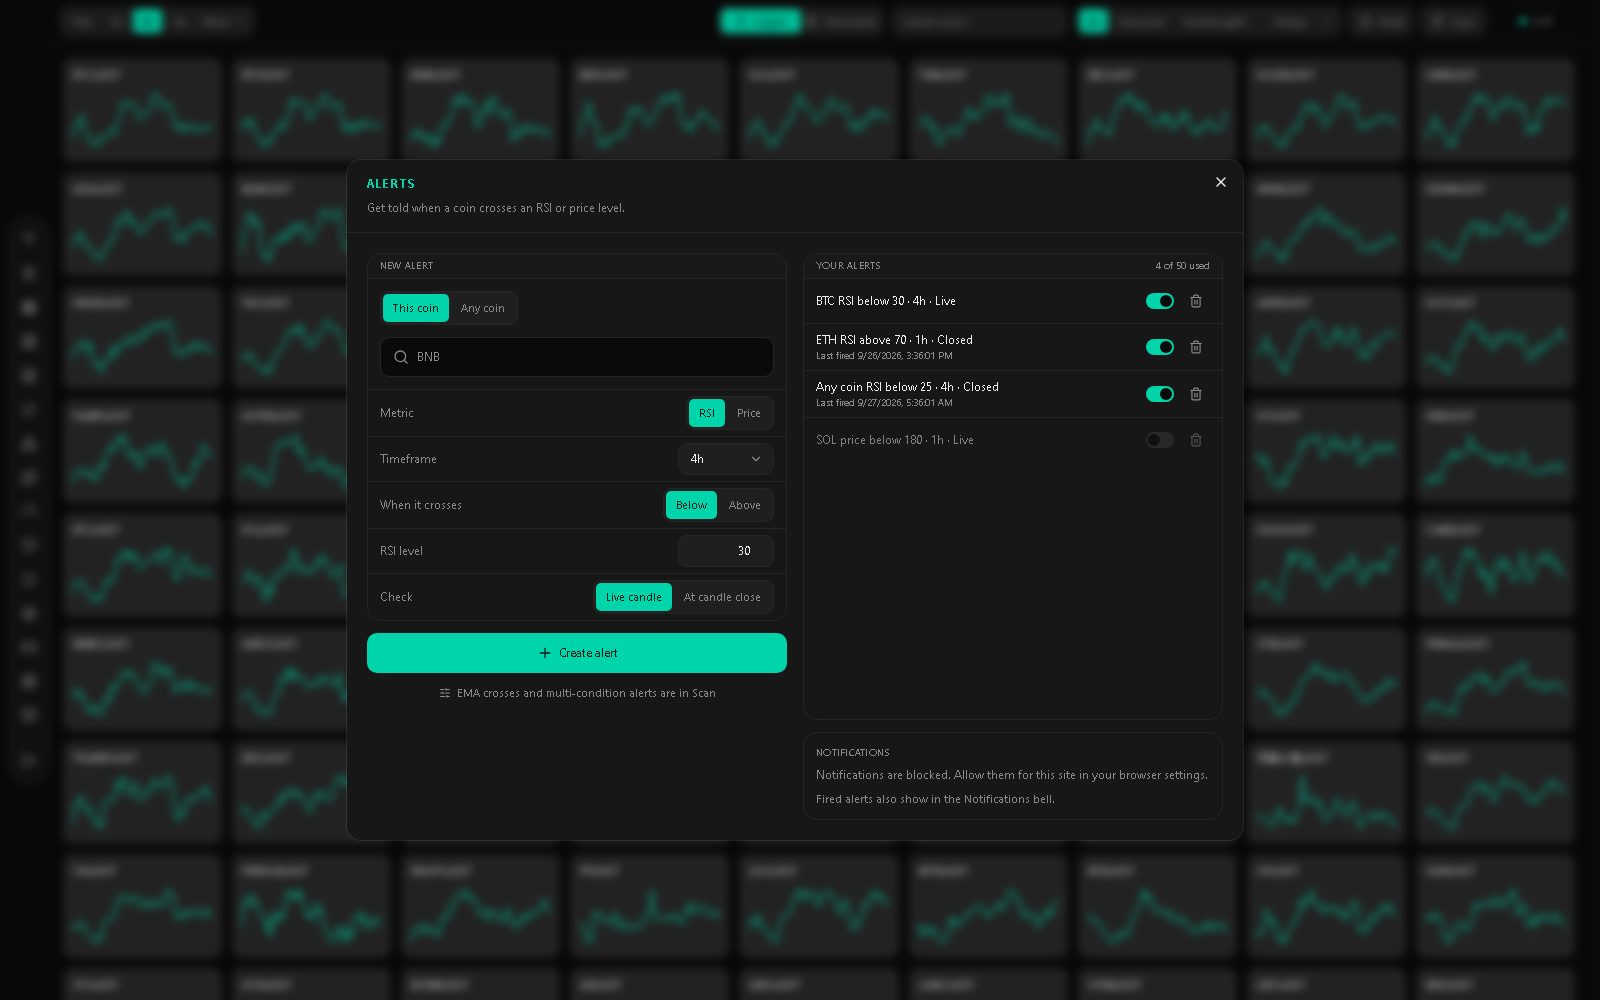Delete the Any coin RSI below 25 alert
Viewport: 1600px width, 1000px height.
tap(1195, 394)
